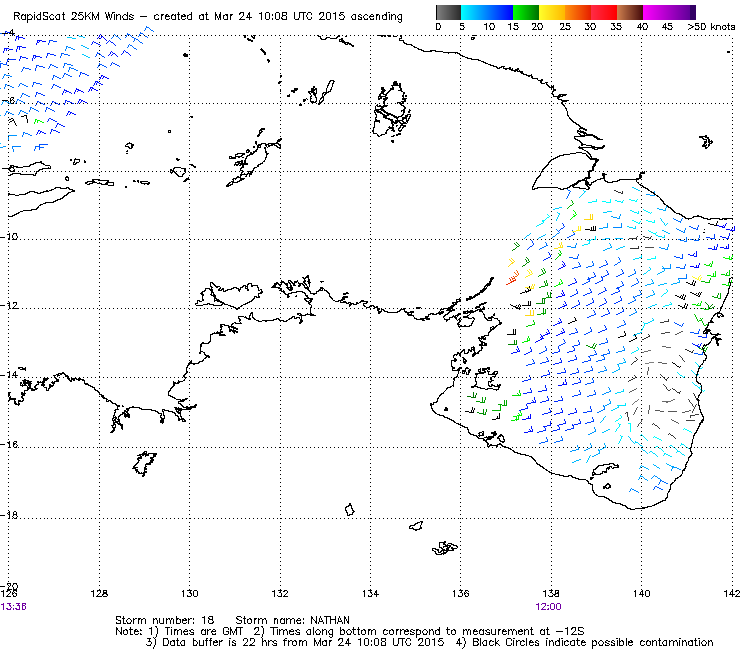Click the '-18' latitude axis label
Viewport: 740px width, 650px height.
[9, 515]
